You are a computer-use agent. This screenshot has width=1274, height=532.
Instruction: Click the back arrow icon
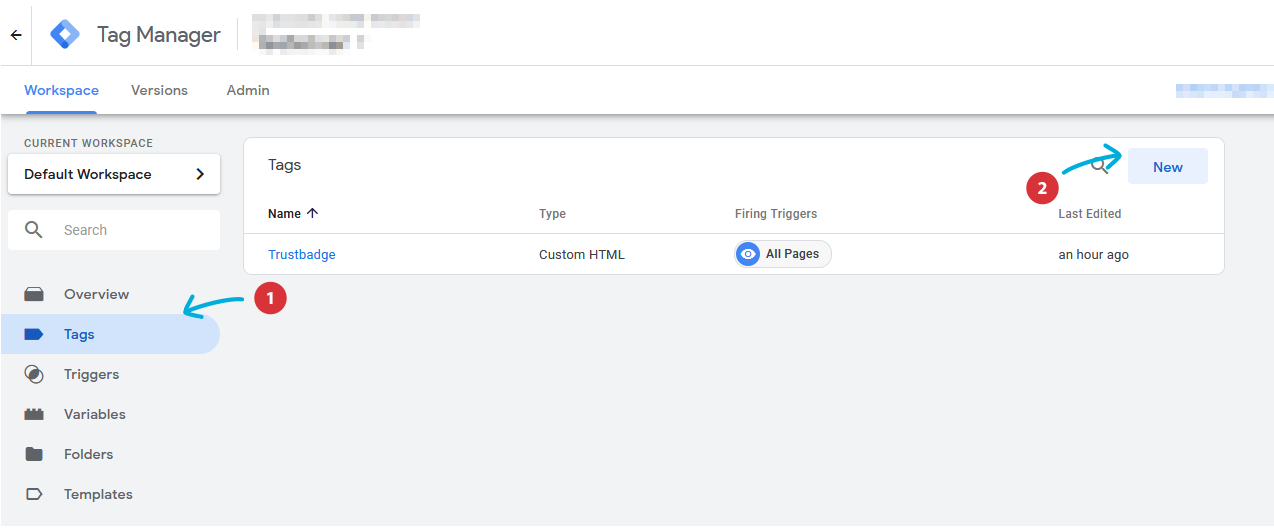tap(16, 35)
